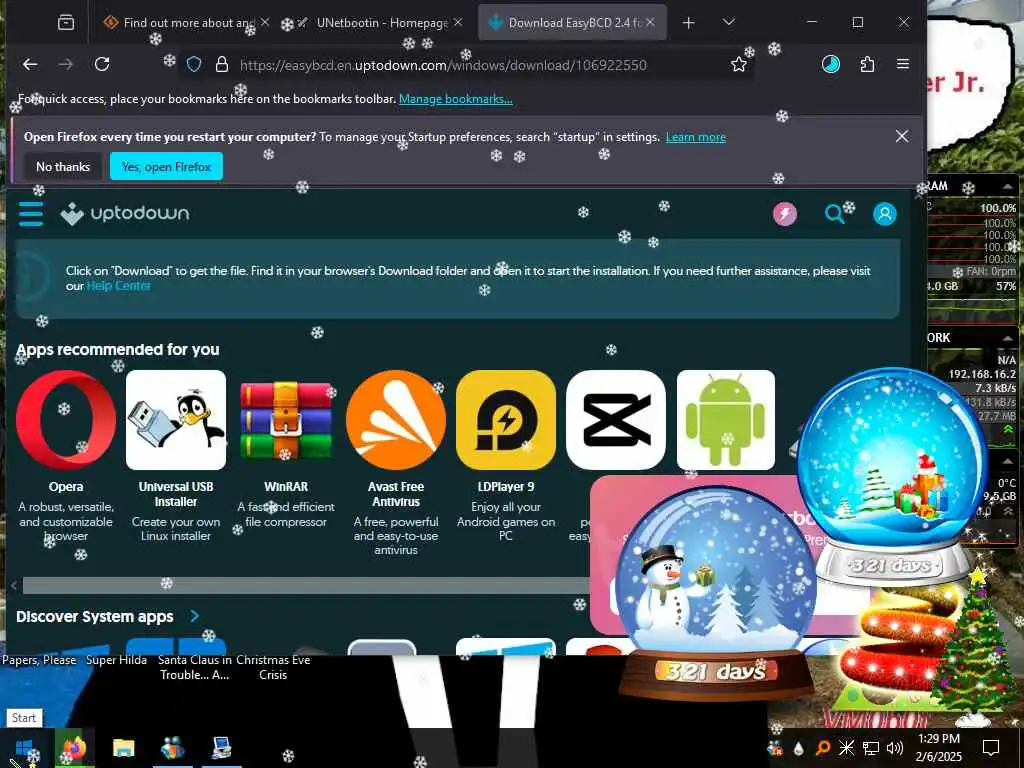Close the UNetbootin tab
1024x768 pixels.
[x=458, y=22]
